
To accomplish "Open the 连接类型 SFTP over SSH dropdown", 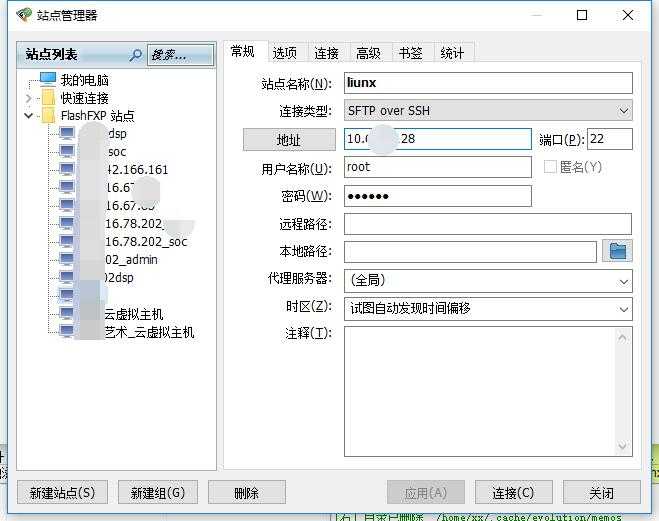I will pyautogui.click(x=623, y=111).
